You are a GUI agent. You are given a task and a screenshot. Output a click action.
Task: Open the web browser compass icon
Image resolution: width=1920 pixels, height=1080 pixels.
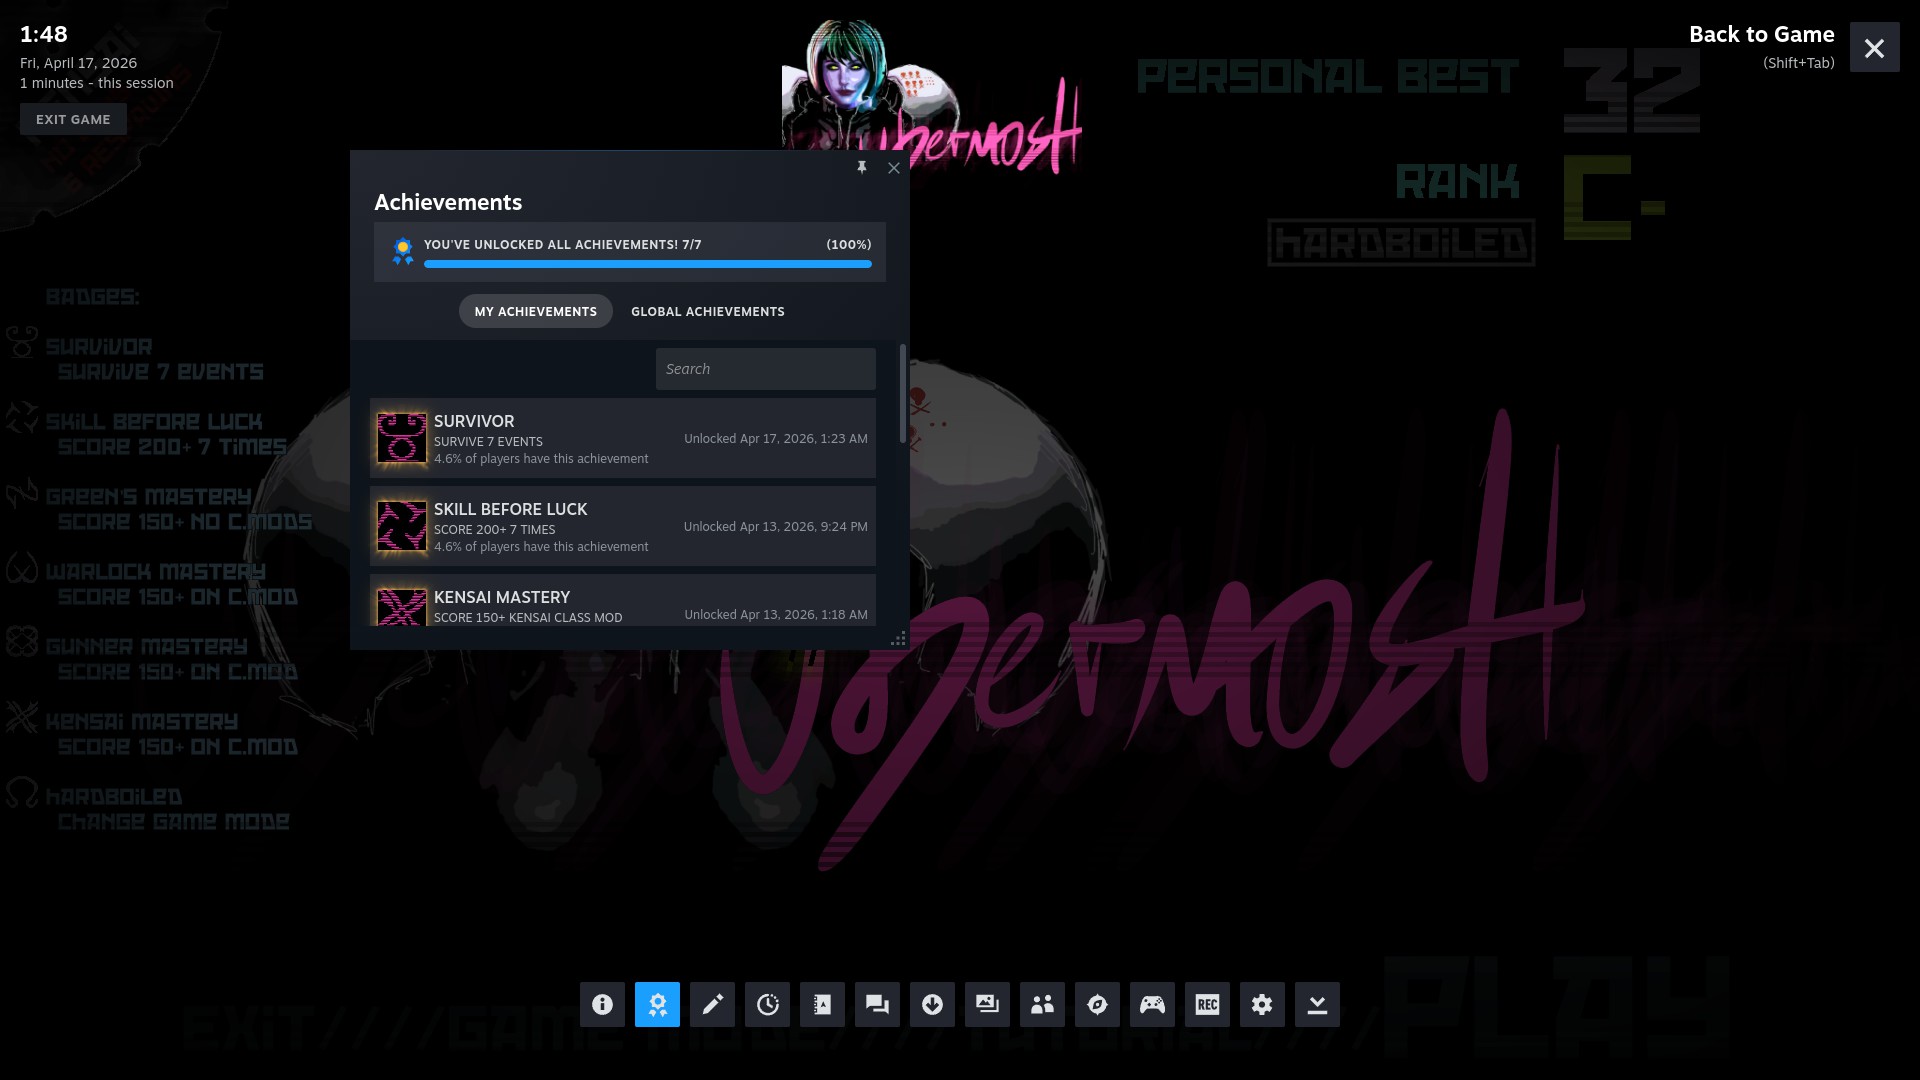1097,1004
